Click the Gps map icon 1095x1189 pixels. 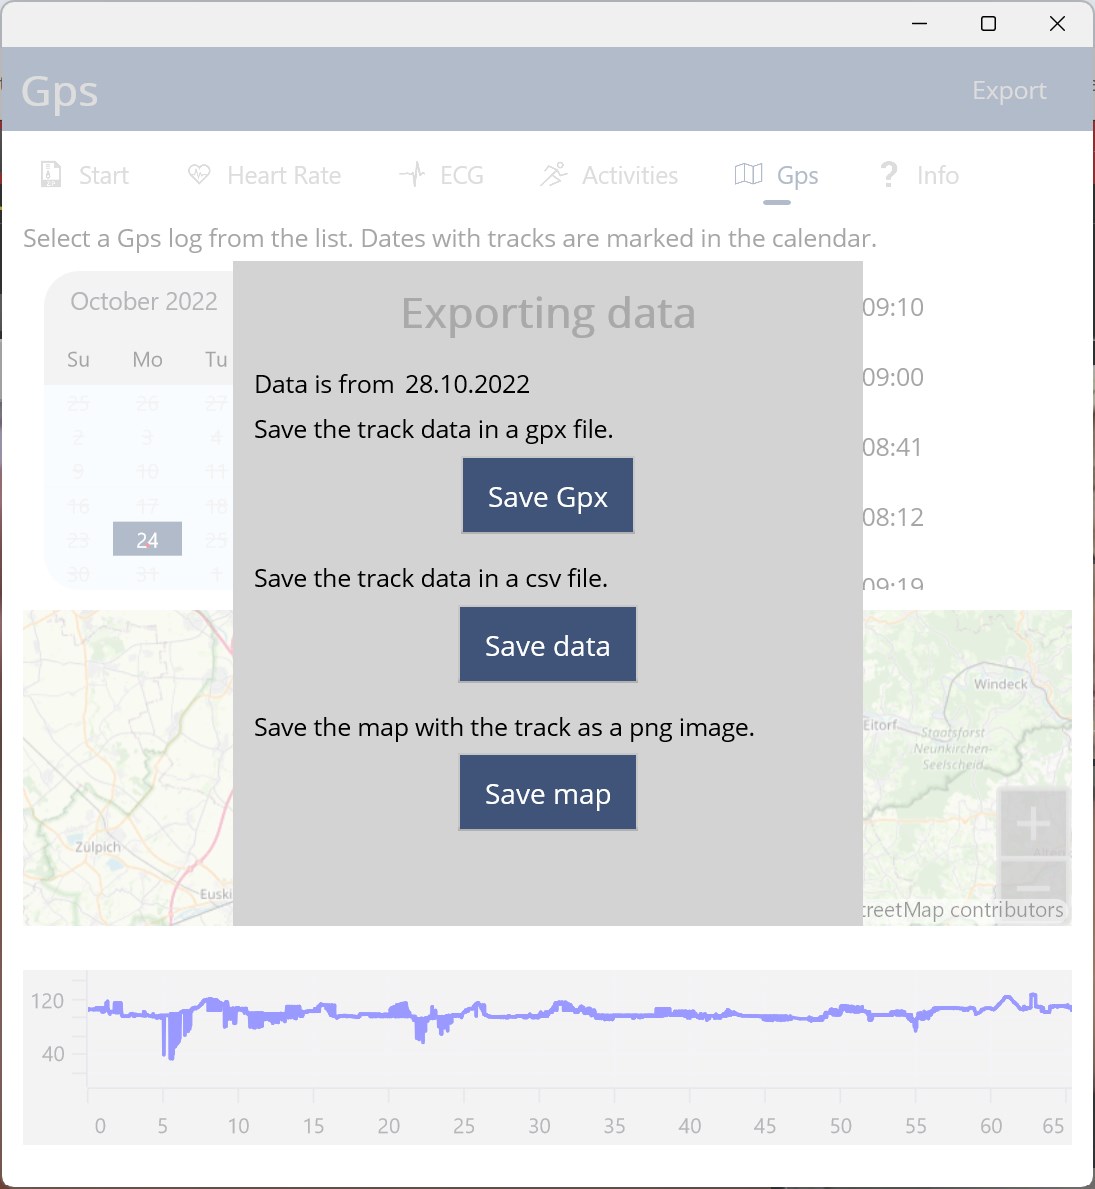point(748,174)
